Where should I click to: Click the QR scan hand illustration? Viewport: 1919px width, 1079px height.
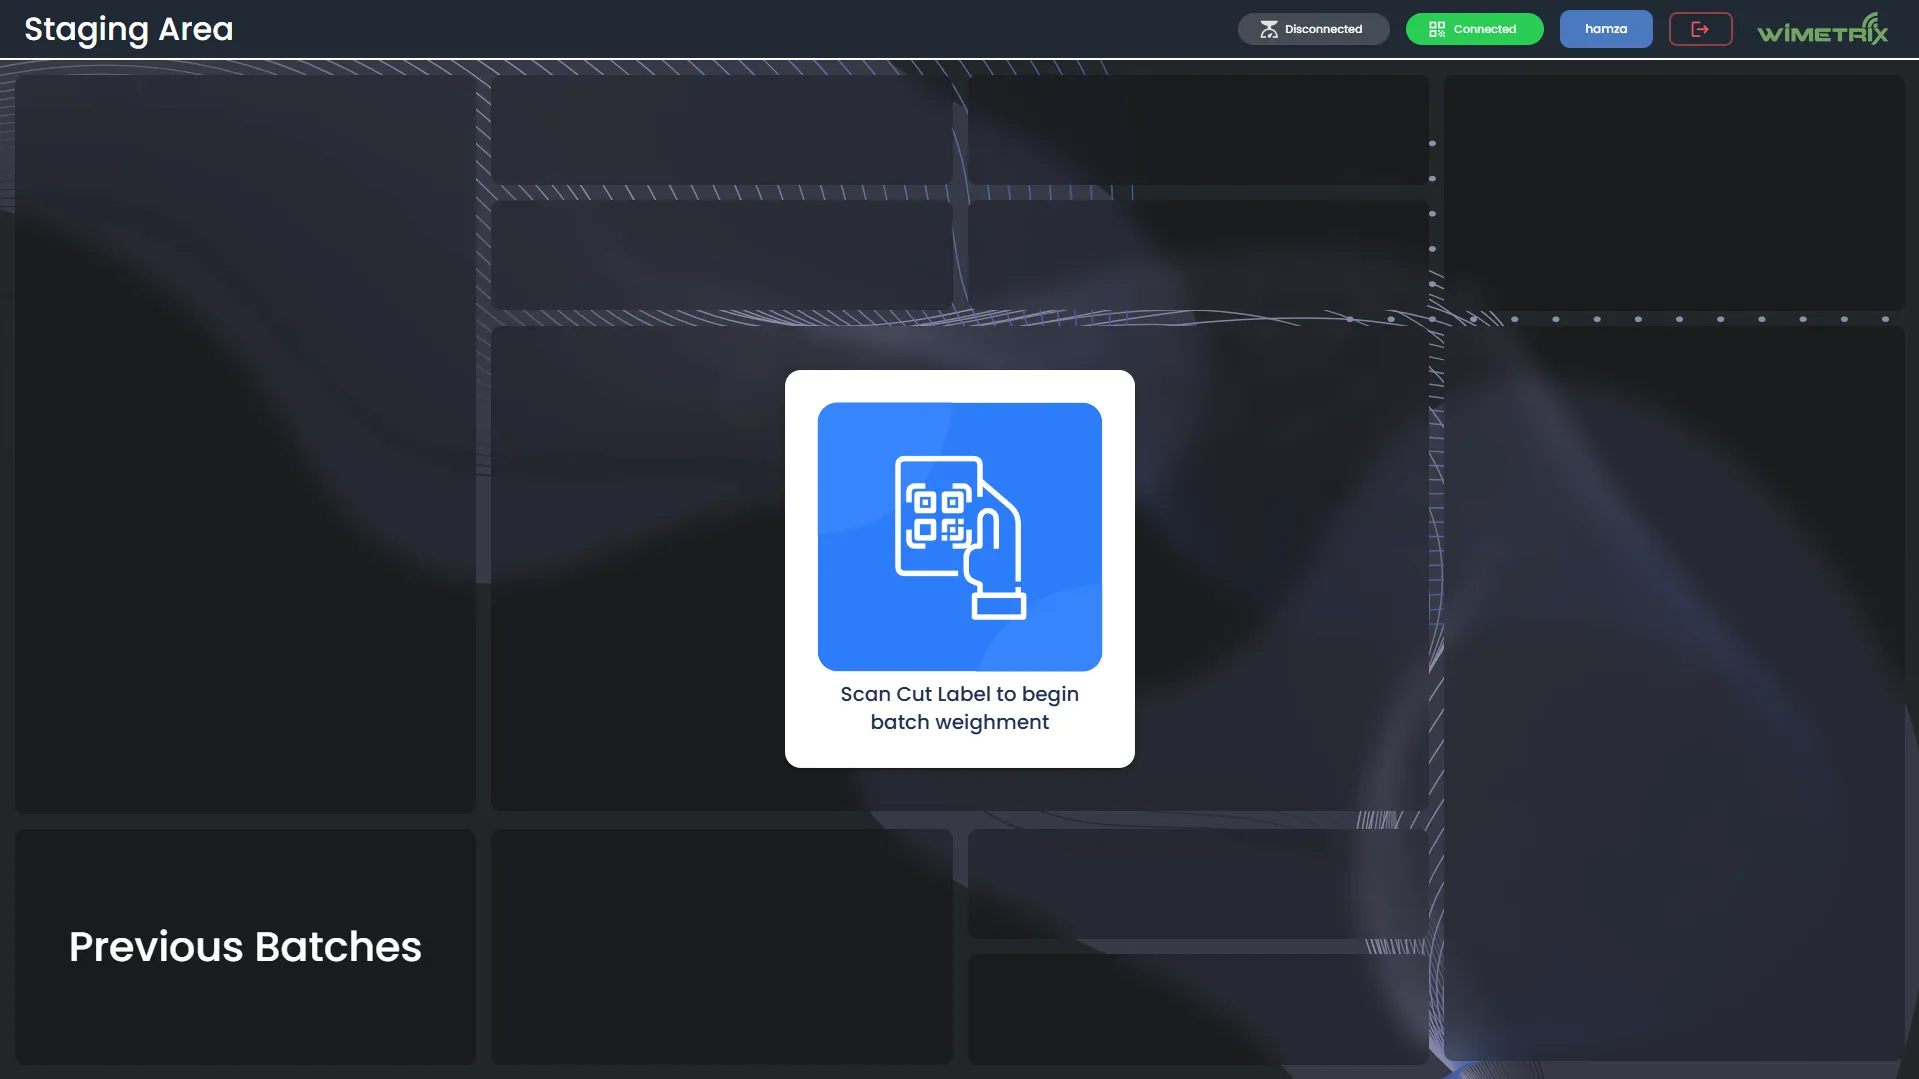click(960, 537)
